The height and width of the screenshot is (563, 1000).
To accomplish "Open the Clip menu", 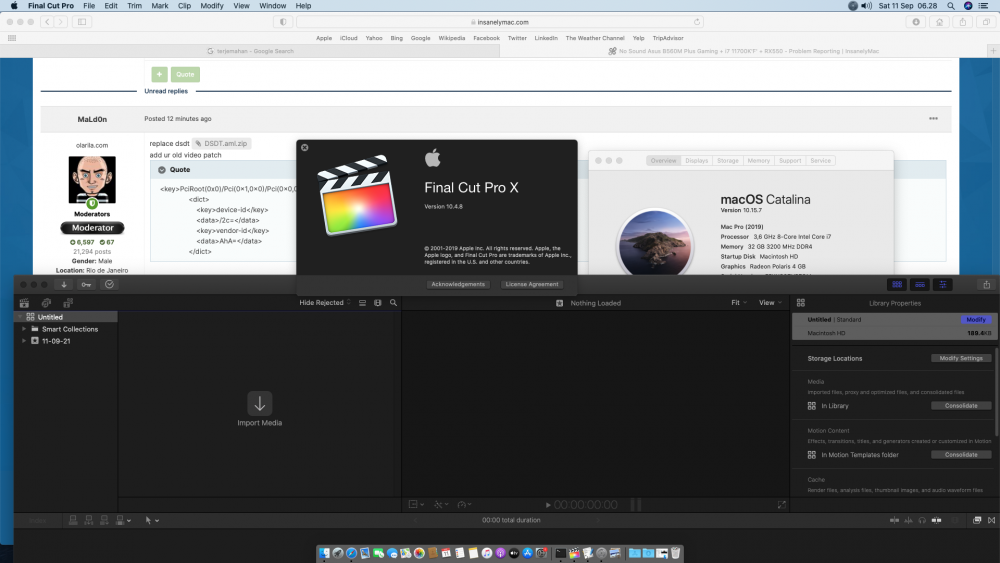I will click(x=184, y=6).
